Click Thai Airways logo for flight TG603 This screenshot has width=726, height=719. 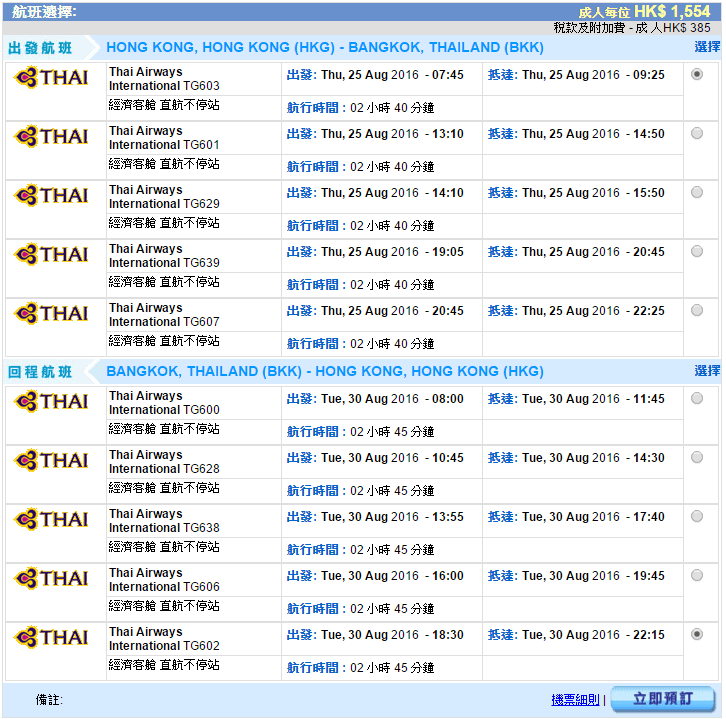[52, 78]
